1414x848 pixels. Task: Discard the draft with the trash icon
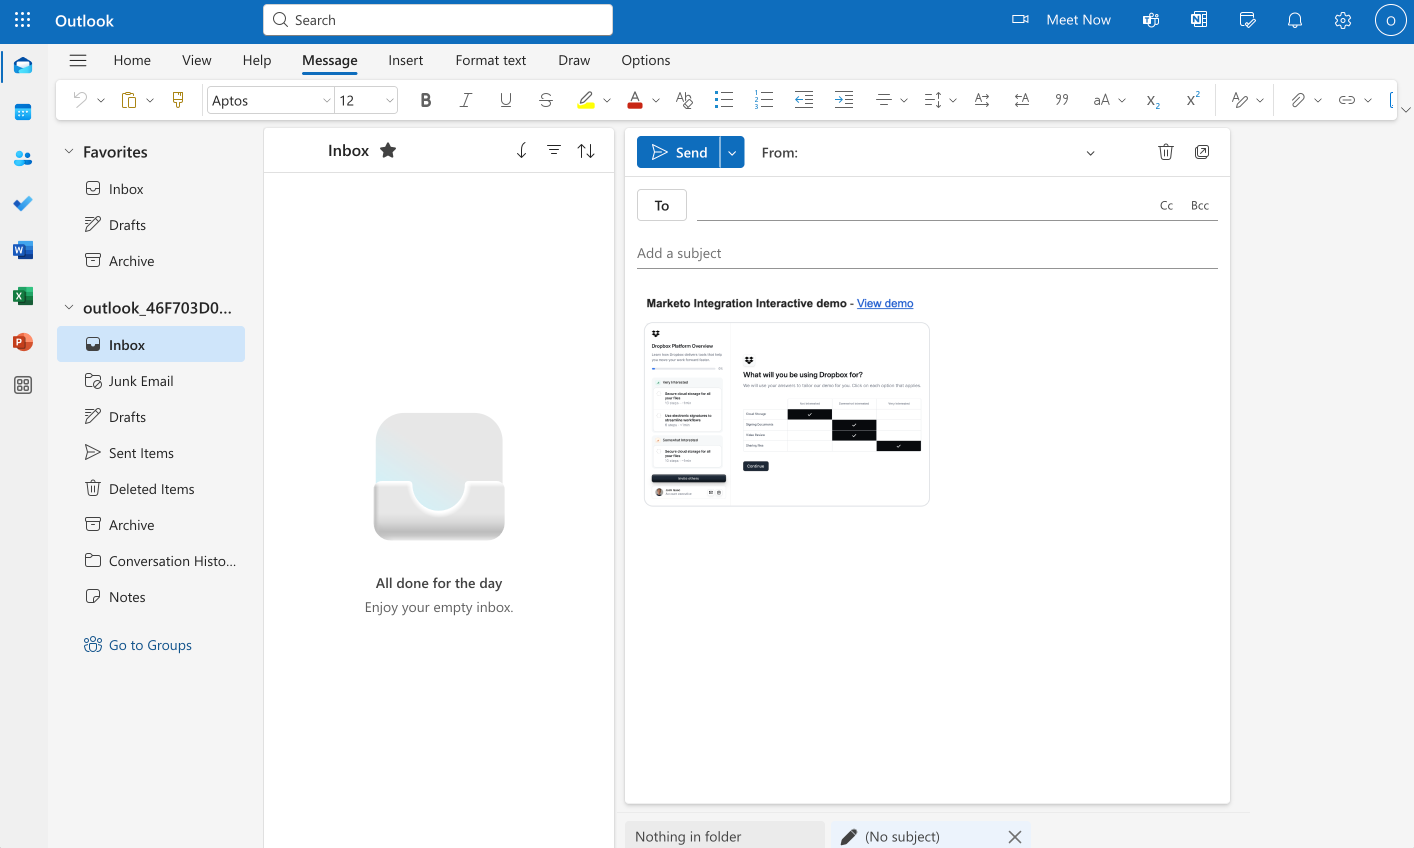(x=1165, y=152)
